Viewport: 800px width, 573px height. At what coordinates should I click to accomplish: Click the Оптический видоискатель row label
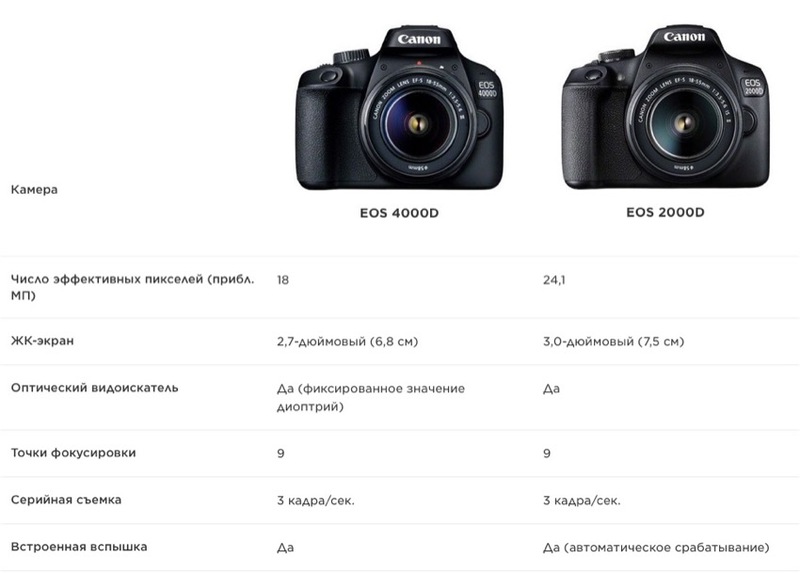point(95,387)
